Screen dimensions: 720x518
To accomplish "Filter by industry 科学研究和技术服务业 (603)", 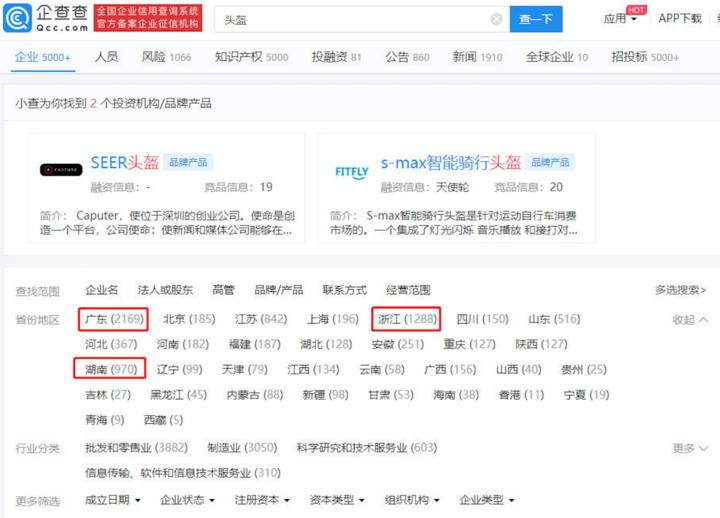I will point(366,448).
